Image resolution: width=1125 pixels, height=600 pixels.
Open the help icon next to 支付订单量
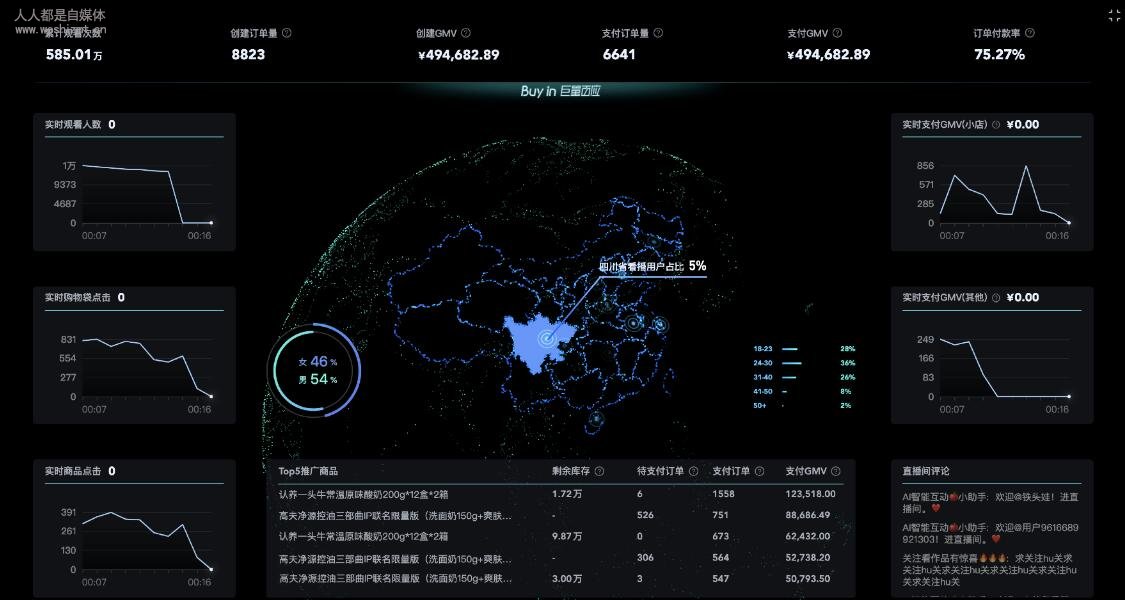659,33
